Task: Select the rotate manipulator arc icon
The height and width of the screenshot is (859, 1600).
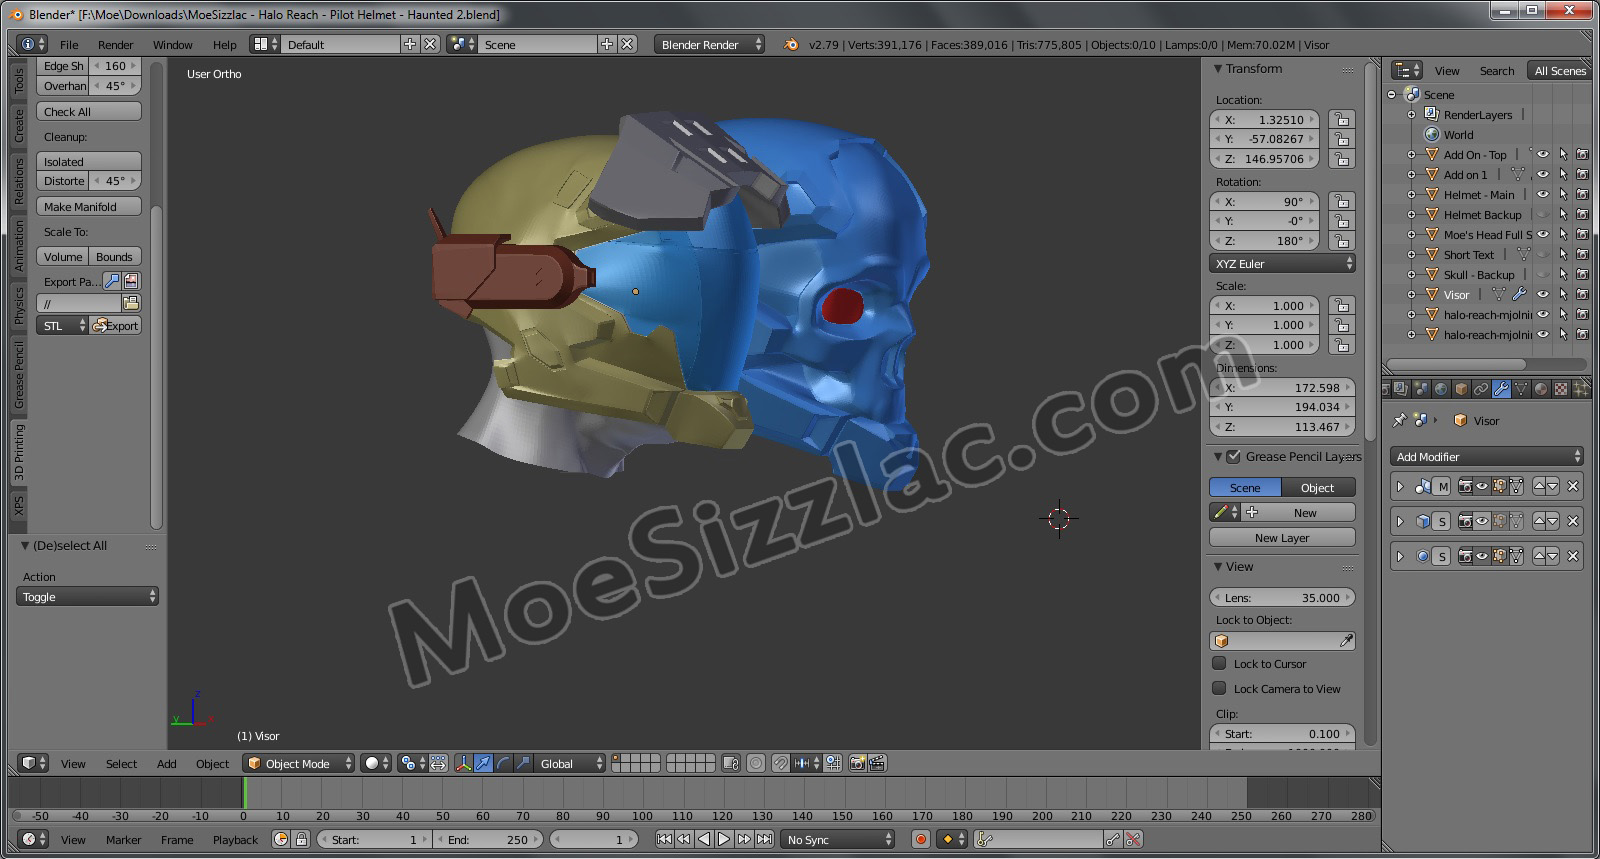Action: (x=503, y=763)
